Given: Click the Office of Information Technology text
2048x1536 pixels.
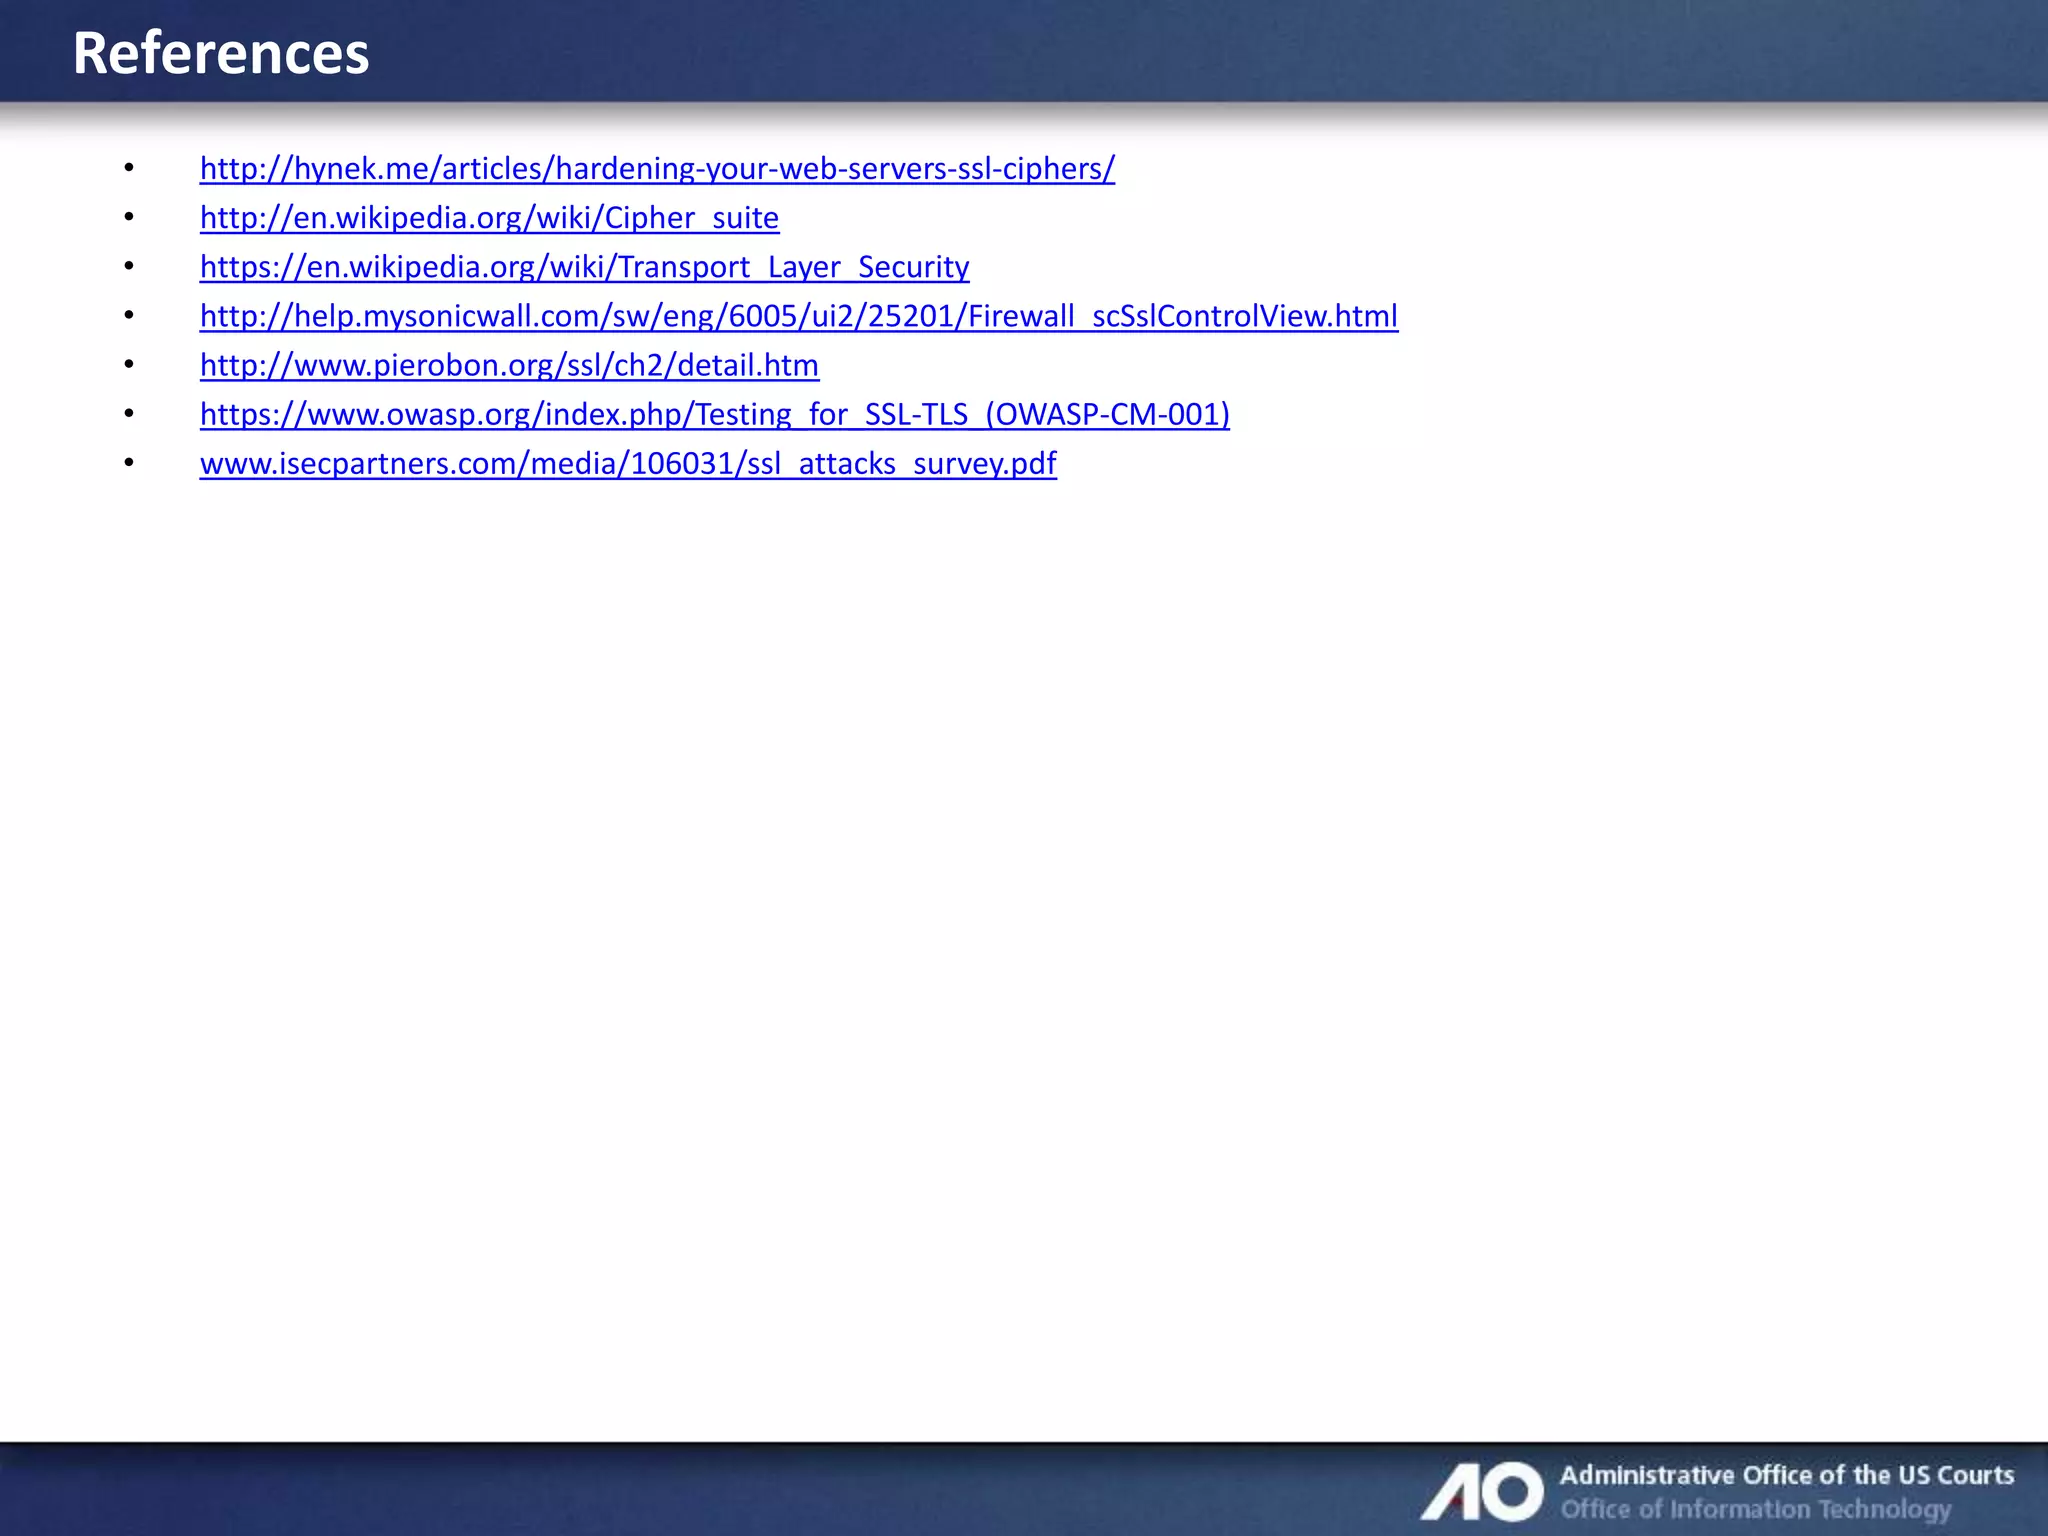Looking at the screenshot, I should coord(1756,1508).
